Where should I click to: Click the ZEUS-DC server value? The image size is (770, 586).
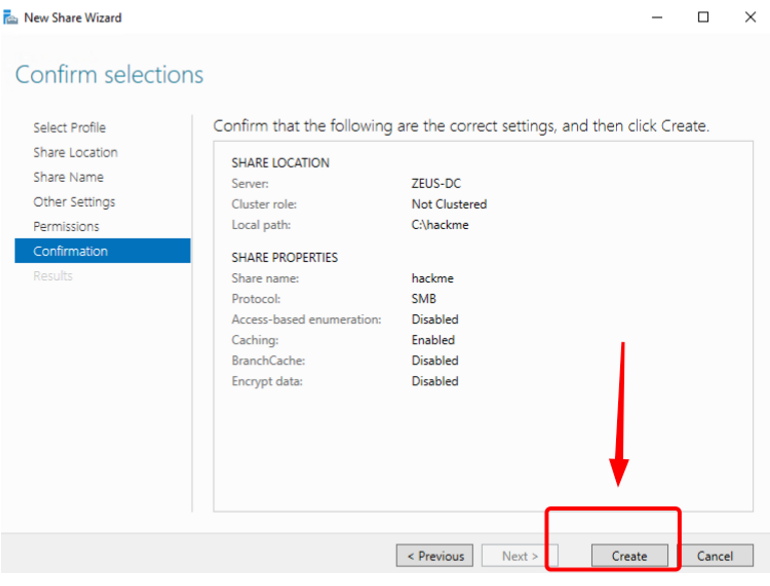coord(435,184)
